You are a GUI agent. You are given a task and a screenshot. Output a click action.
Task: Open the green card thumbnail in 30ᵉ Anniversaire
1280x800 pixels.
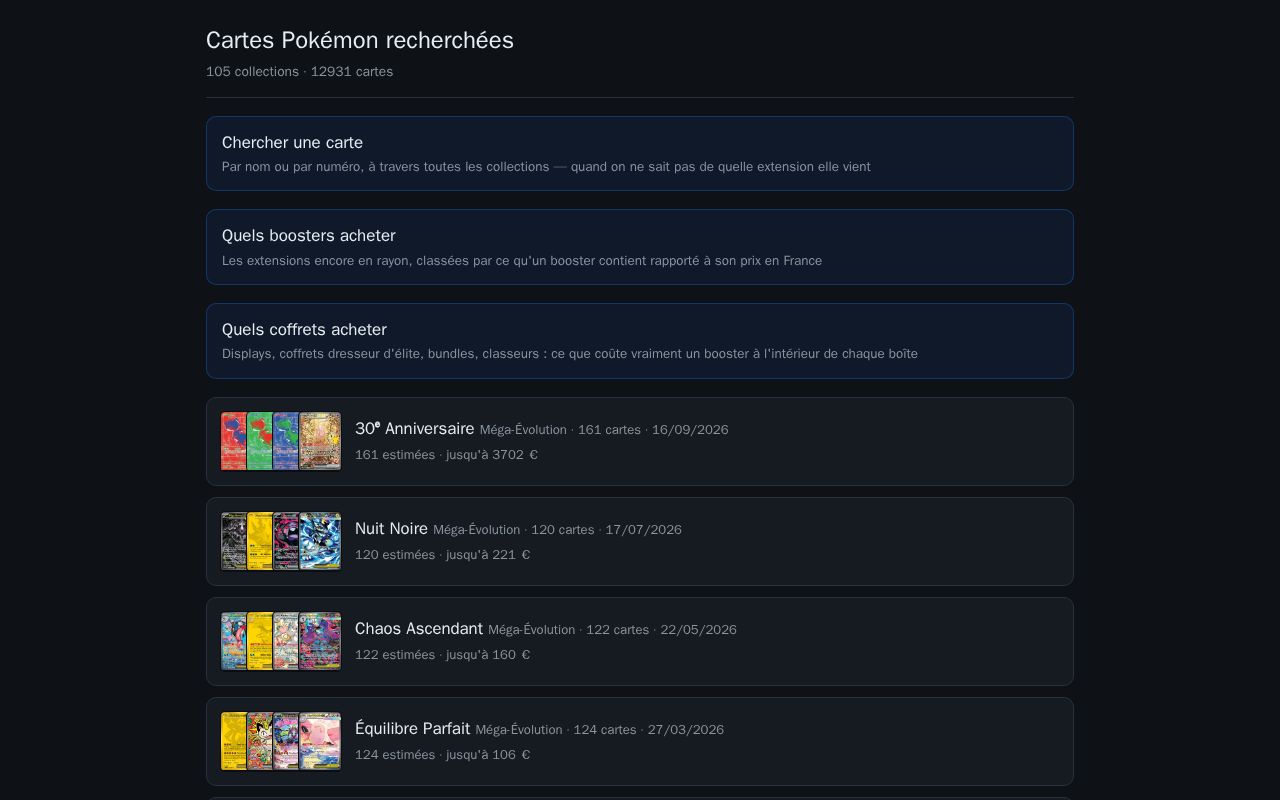click(x=260, y=441)
